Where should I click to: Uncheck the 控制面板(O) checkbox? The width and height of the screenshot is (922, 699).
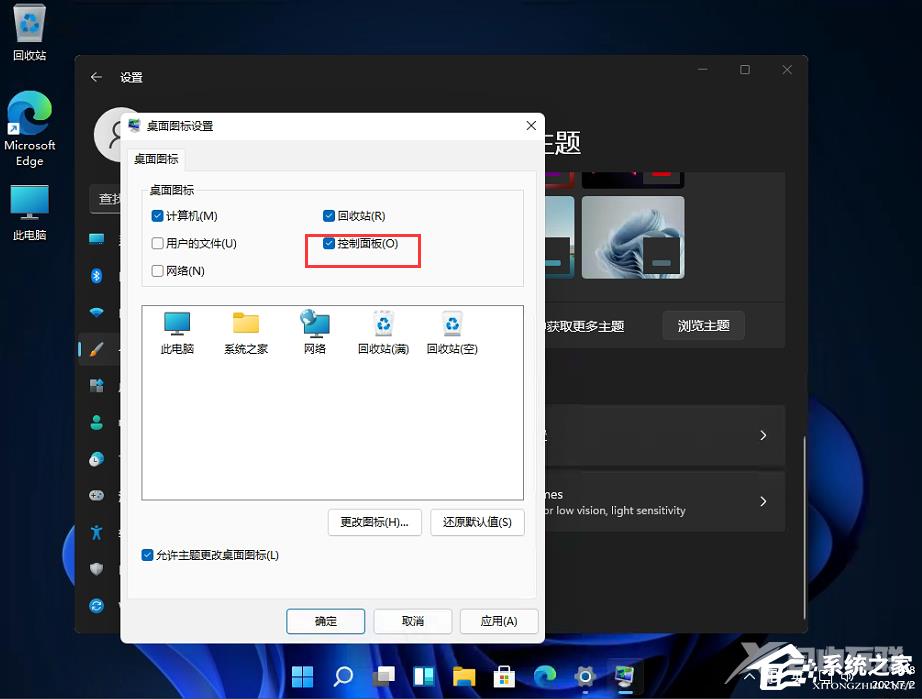tap(328, 243)
